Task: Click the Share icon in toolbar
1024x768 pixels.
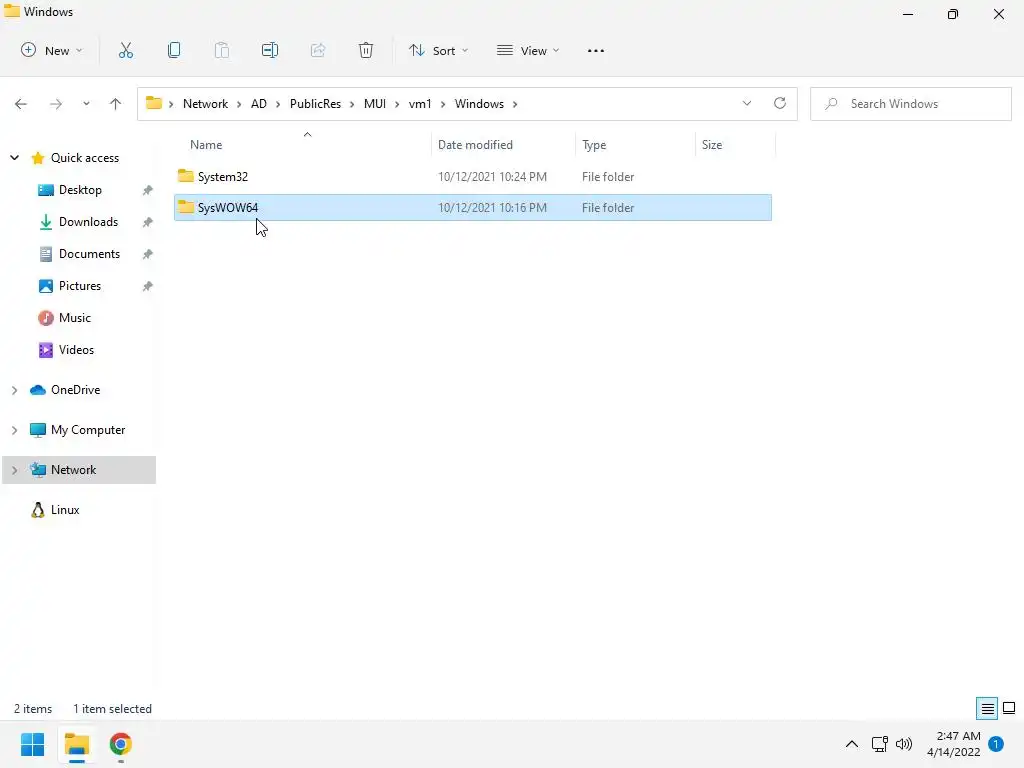Action: pos(318,50)
